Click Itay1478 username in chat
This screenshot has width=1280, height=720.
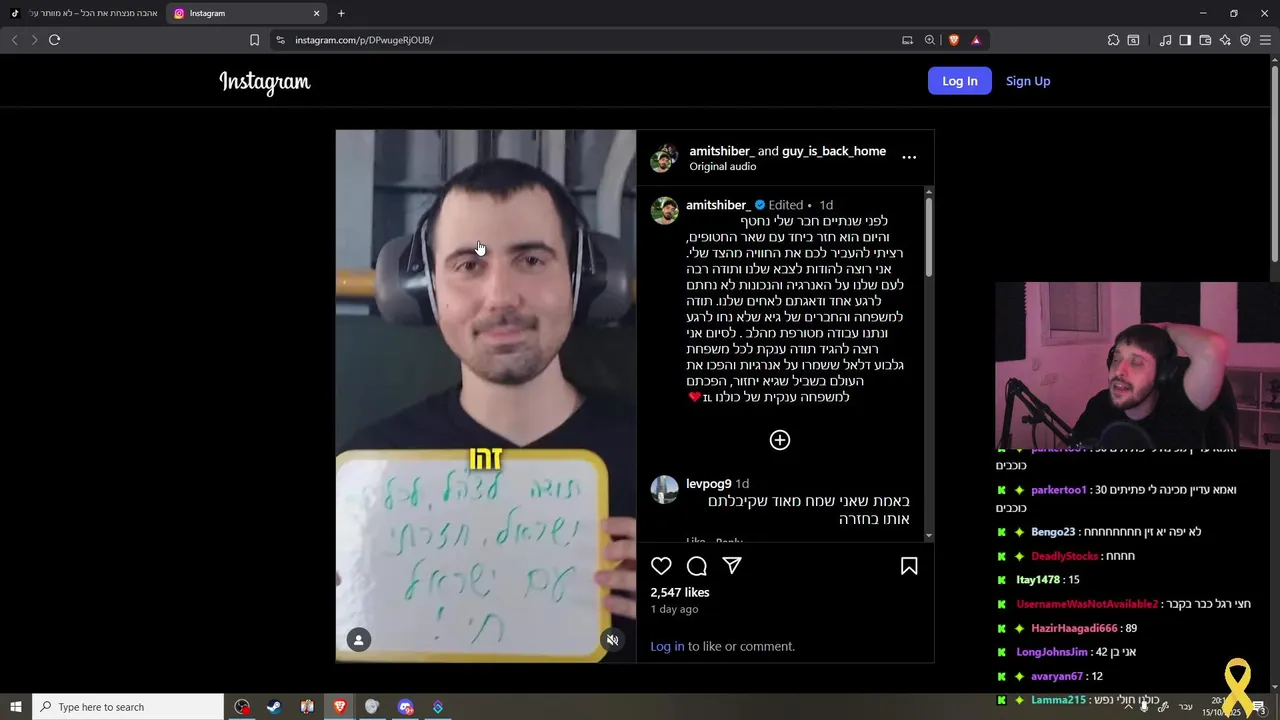[x=1038, y=580]
